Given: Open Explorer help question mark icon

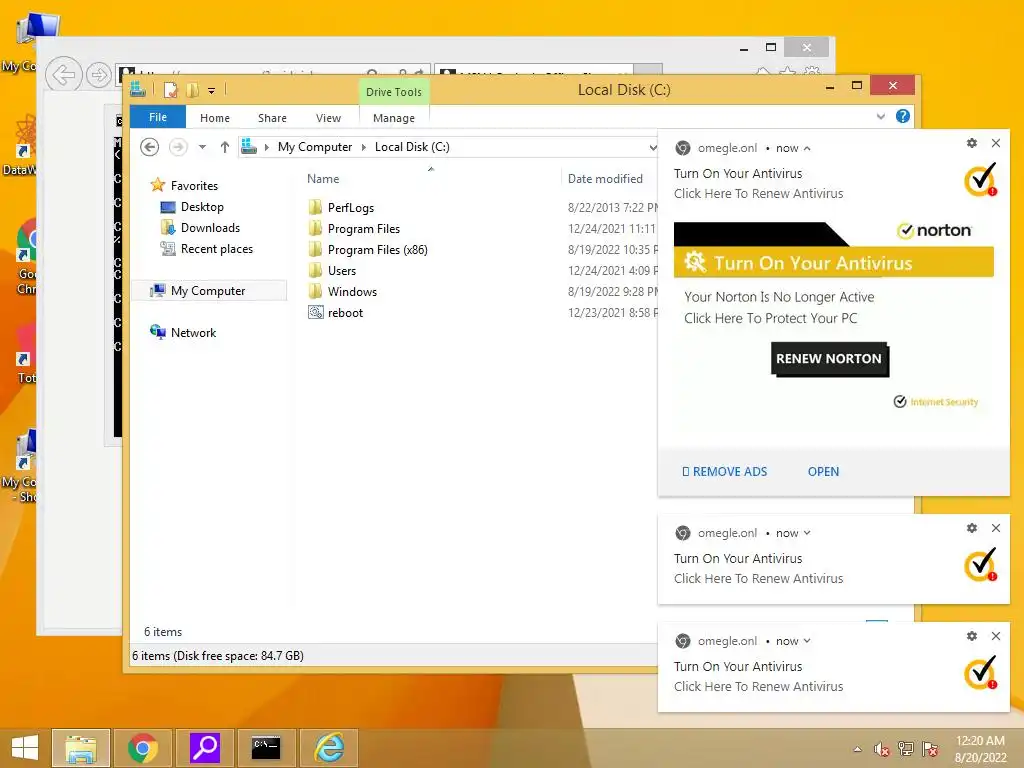Looking at the screenshot, I should click(x=903, y=116).
